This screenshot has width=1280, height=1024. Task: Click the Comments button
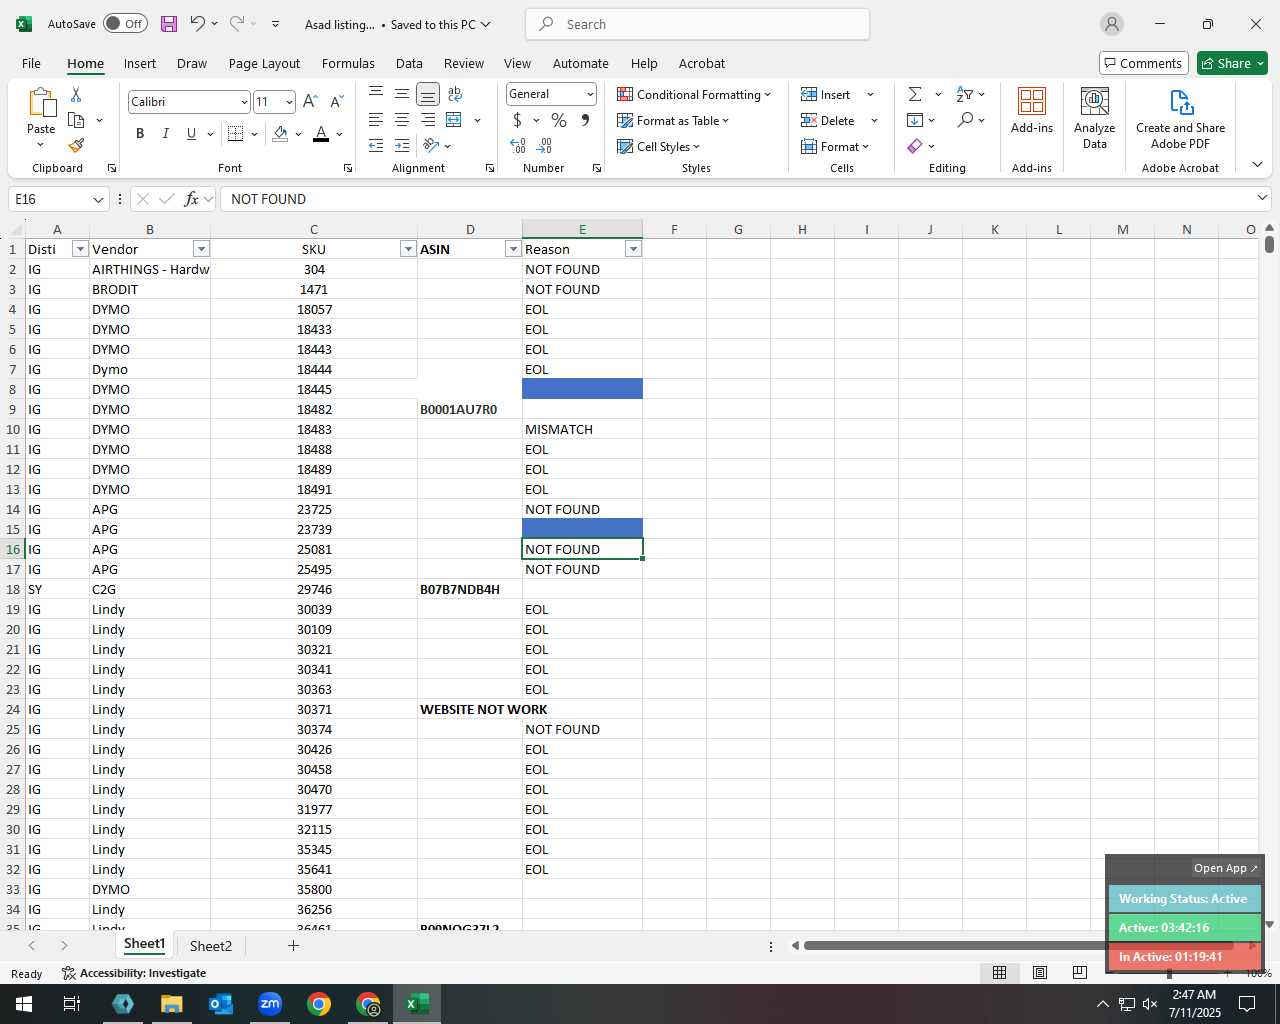click(x=1143, y=63)
